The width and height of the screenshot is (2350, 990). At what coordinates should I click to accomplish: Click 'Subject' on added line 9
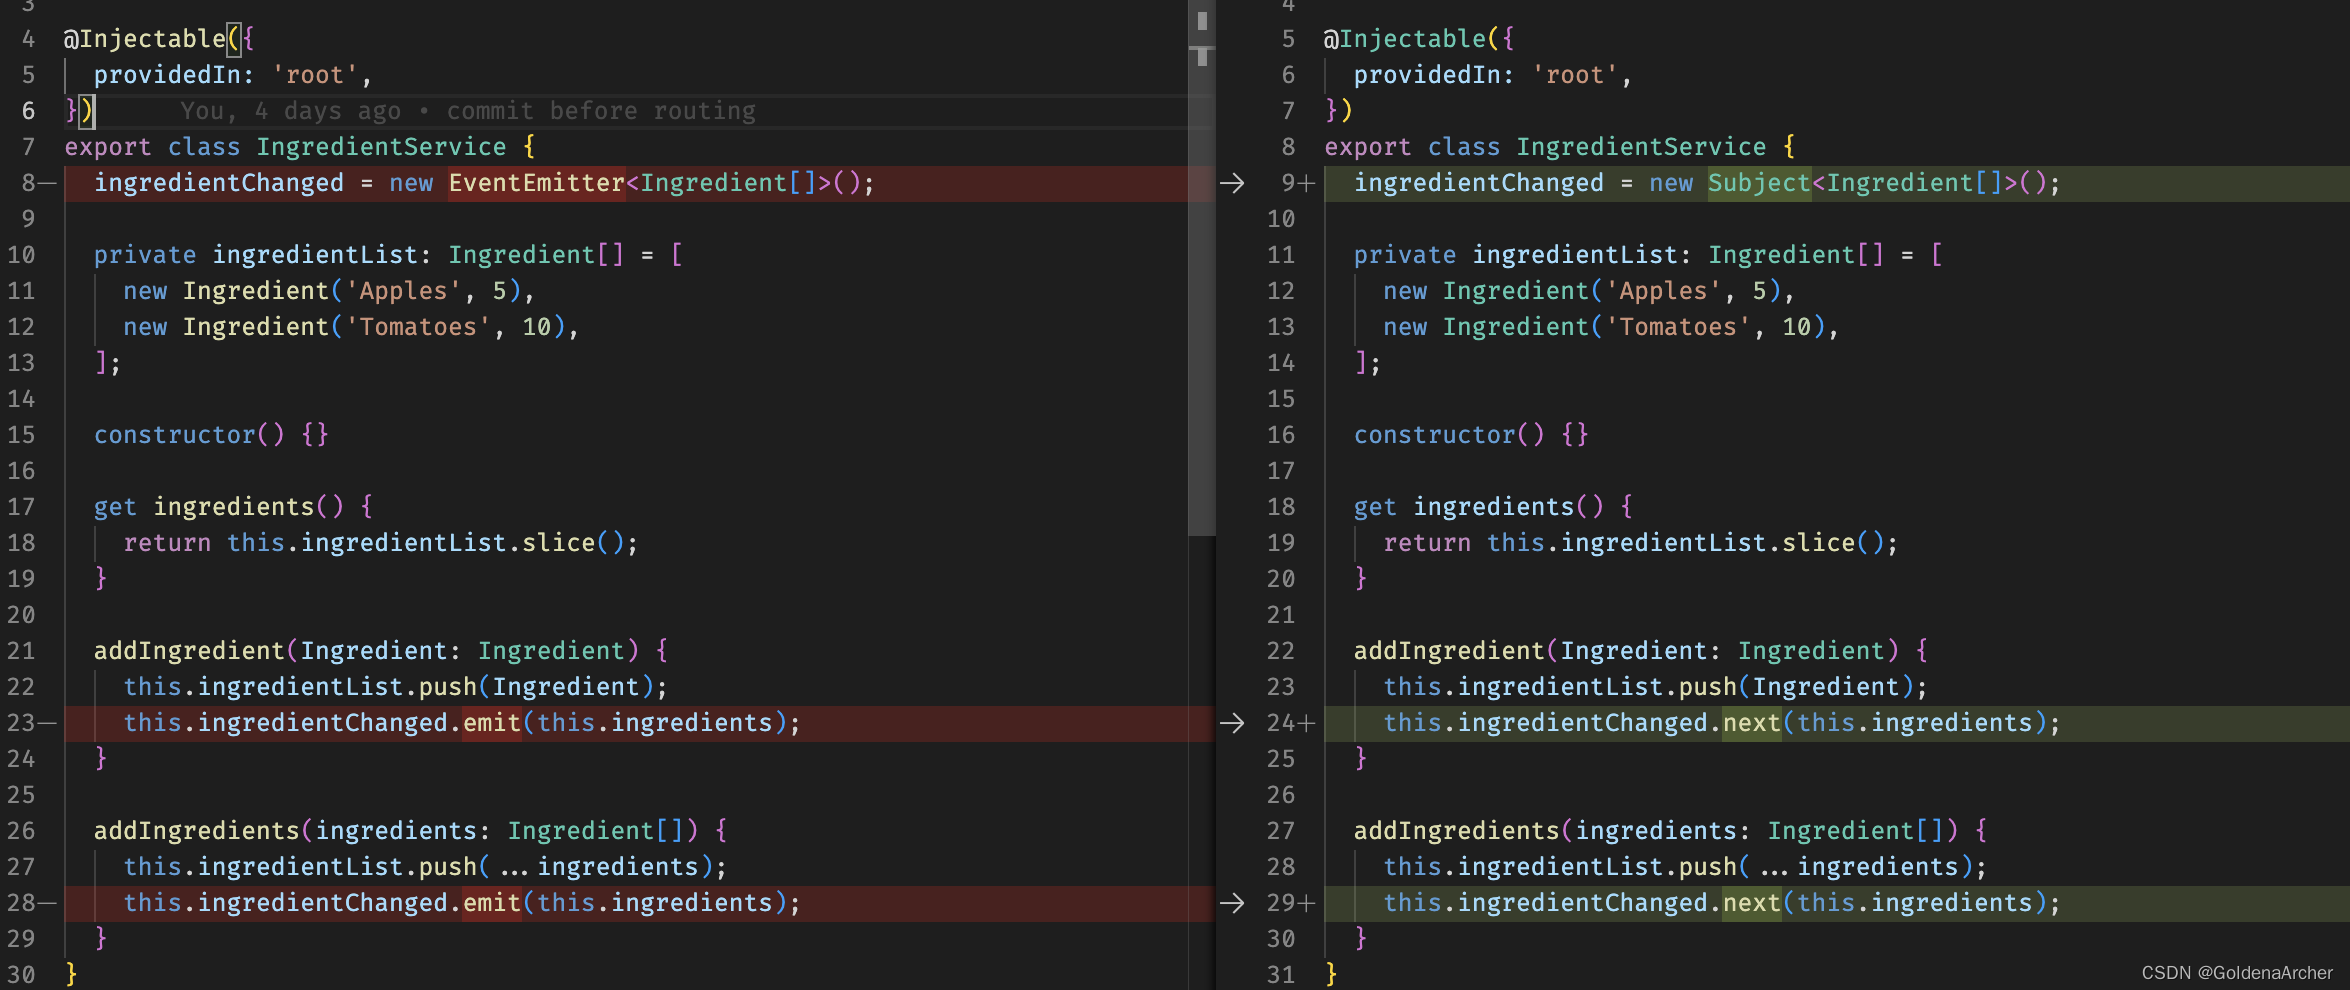[1759, 183]
